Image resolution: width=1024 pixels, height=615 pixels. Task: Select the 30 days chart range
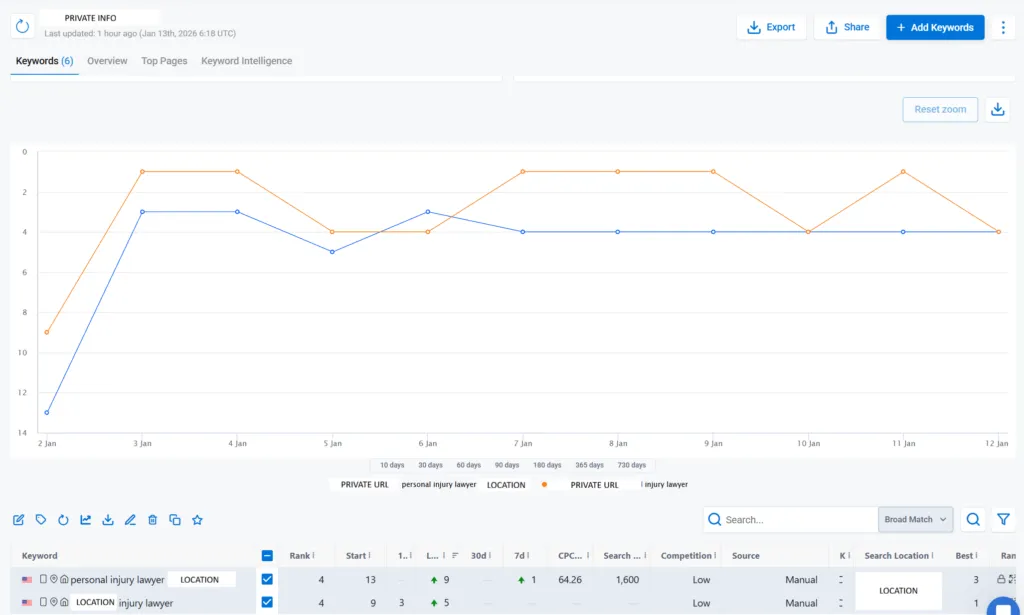430,465
